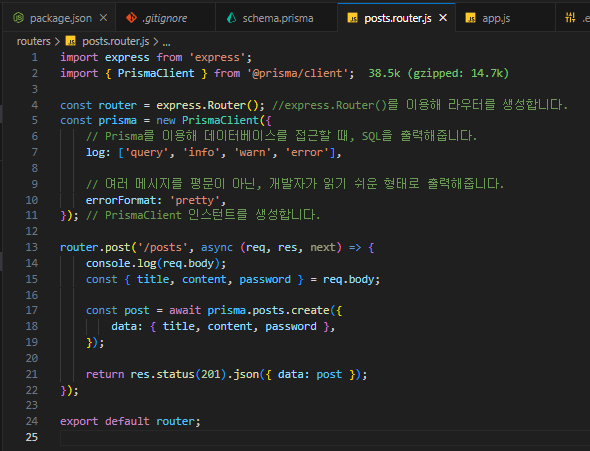The width and height of the screenshot is (590, 451).
Task: Switch to the schema.prisma tab
Action: (277, 18)
